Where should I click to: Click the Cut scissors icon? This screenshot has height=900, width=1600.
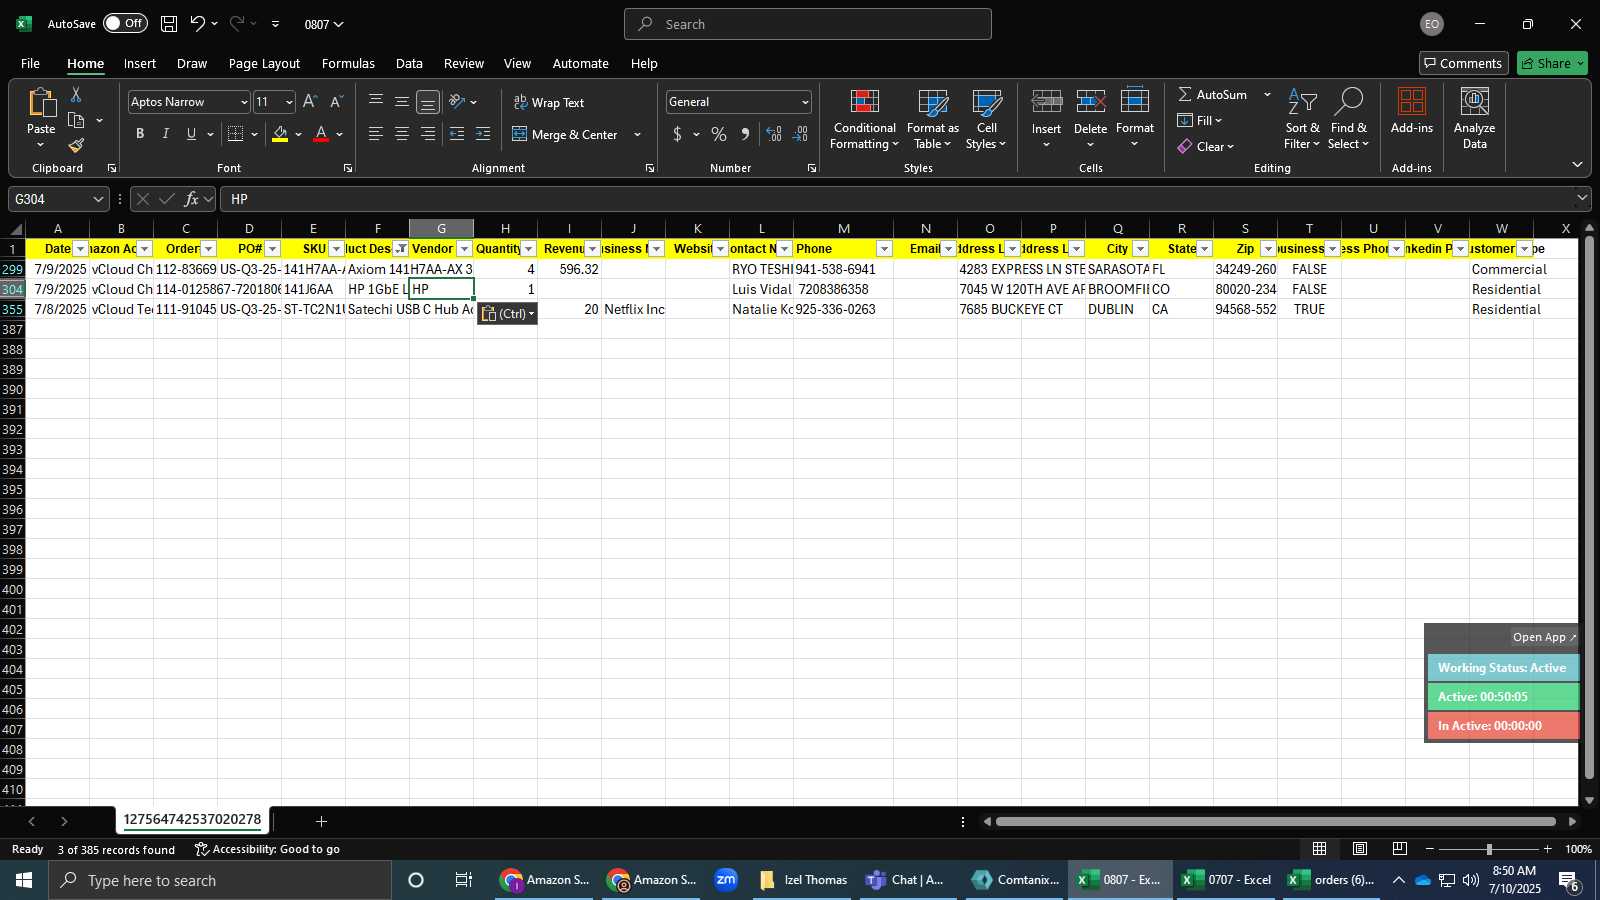[x=76, y=94]
